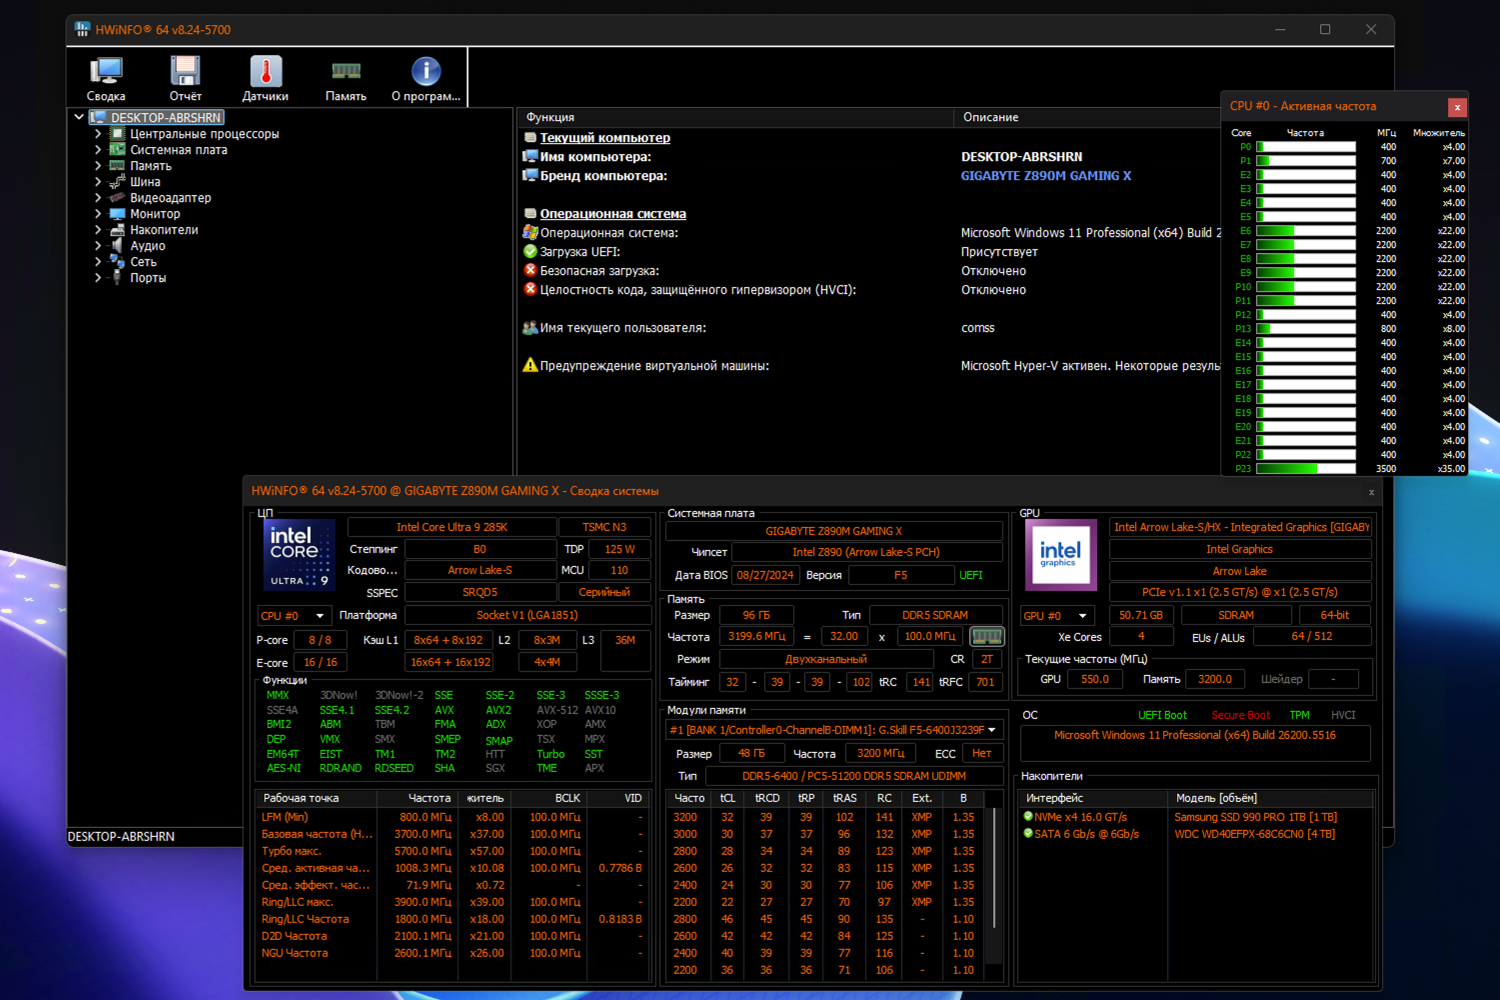This screenshot has height=1000, width=1500.
Task: Click the P23 core frequency bar
Action: (1306, 469)
